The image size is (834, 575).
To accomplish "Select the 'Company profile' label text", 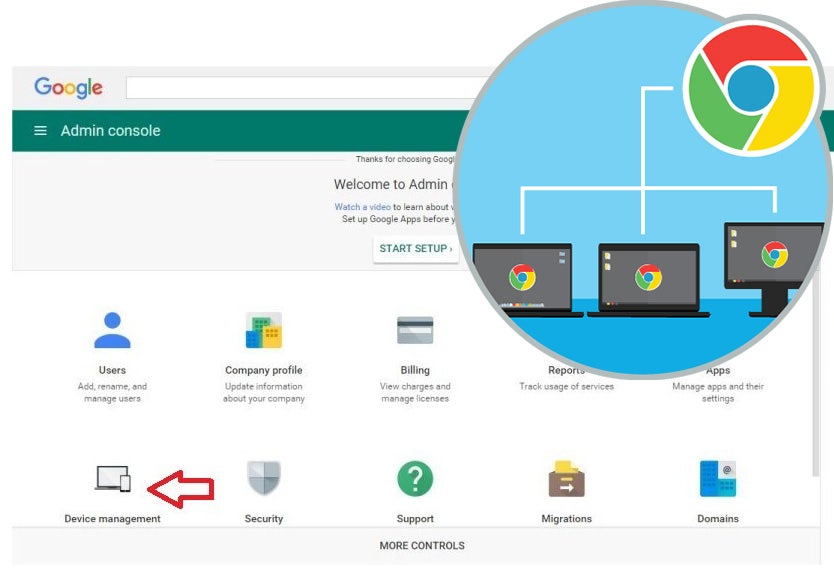I will (x=264, y=370).
